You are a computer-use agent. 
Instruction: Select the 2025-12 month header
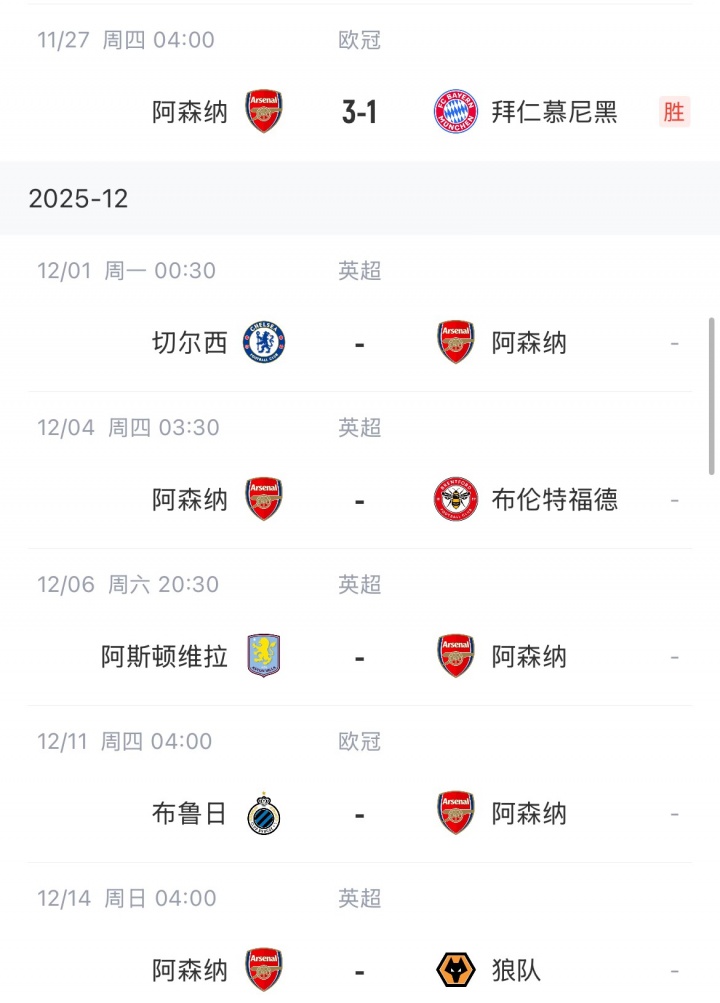click(x=78, y=198)
